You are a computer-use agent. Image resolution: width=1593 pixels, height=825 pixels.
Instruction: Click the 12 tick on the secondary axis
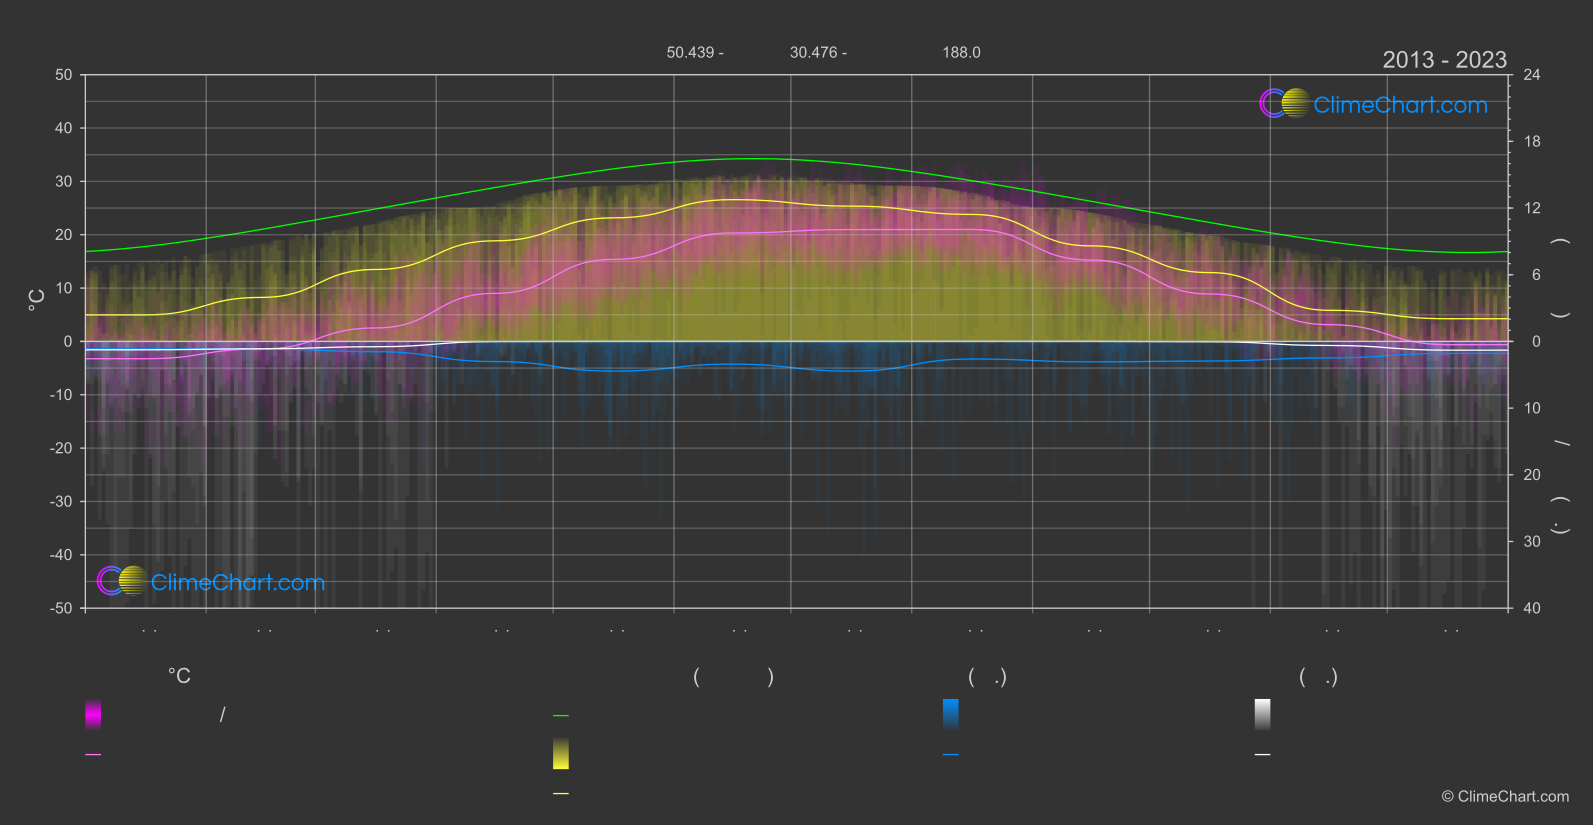[x=1532, y=208]
